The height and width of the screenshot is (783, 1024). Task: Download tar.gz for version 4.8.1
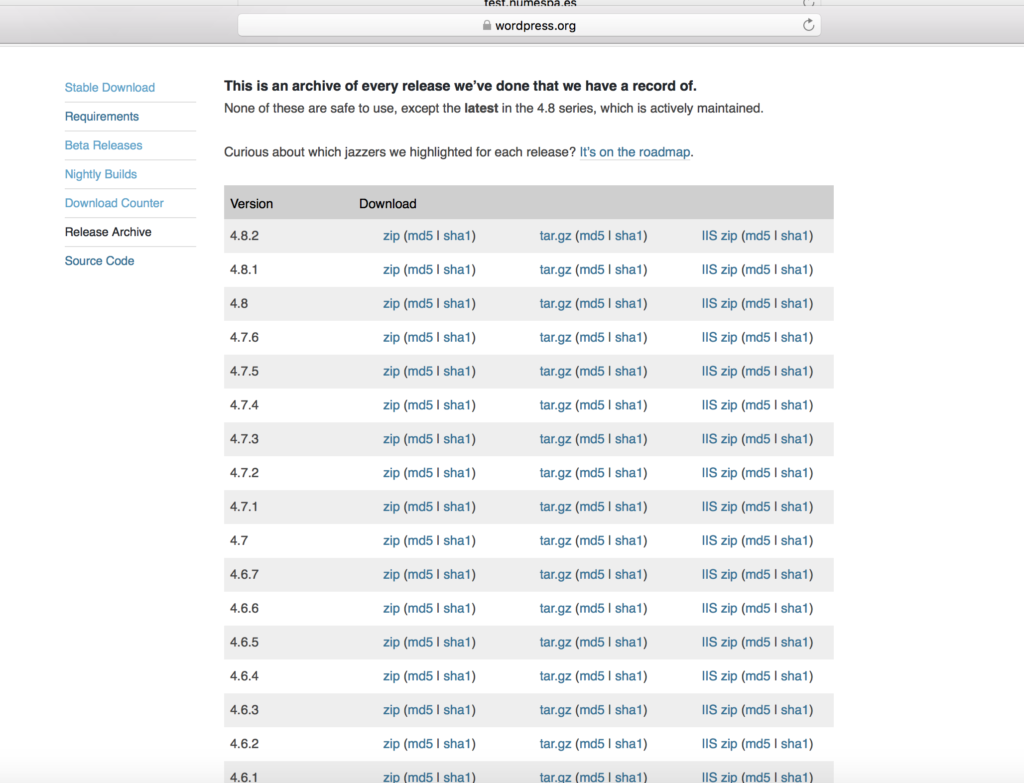pos(555,270)
